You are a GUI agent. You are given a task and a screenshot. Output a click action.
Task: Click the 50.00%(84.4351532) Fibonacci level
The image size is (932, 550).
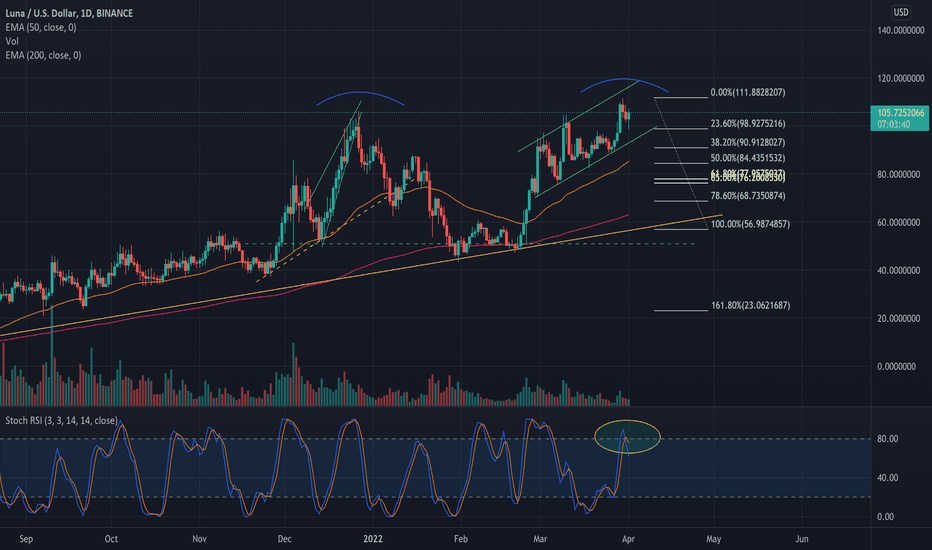pyautogui.click(x=748, y=158)
